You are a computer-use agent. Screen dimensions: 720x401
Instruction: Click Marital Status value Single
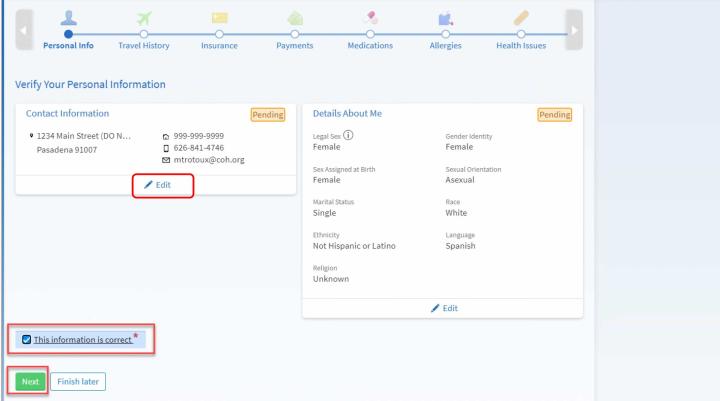(324, 213)
